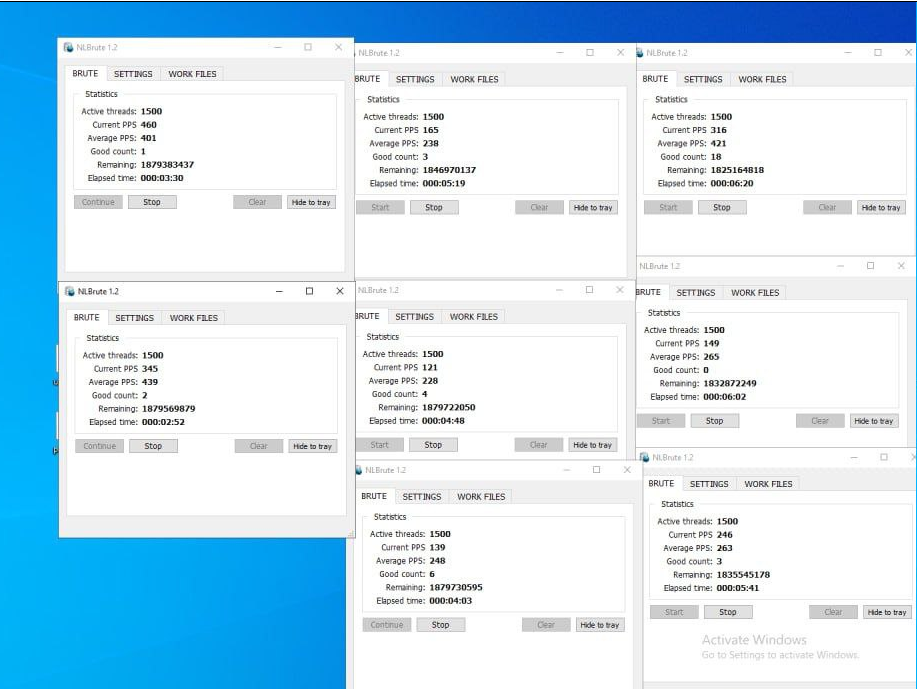Click Stop in the 000:03:30 window
The width and height of the screenshot is (917, 689).
152,202
